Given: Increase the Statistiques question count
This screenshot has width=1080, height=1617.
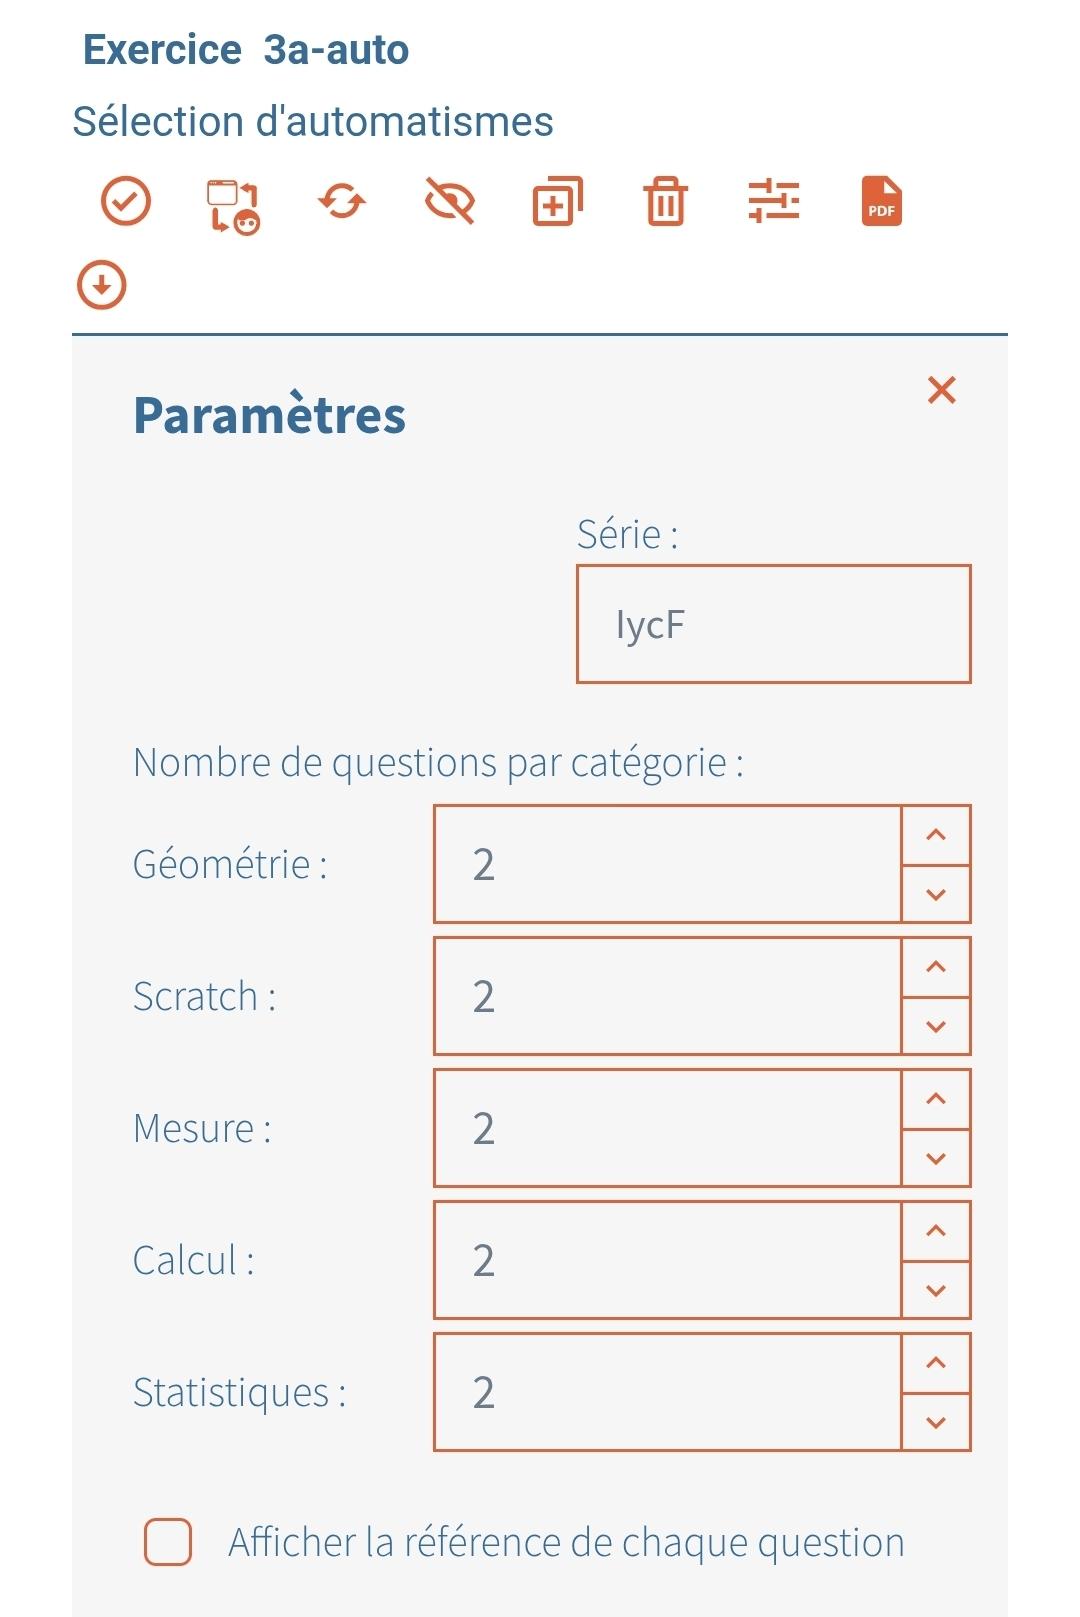Looking at the screenshot, I should click(x=936, y=1363).
